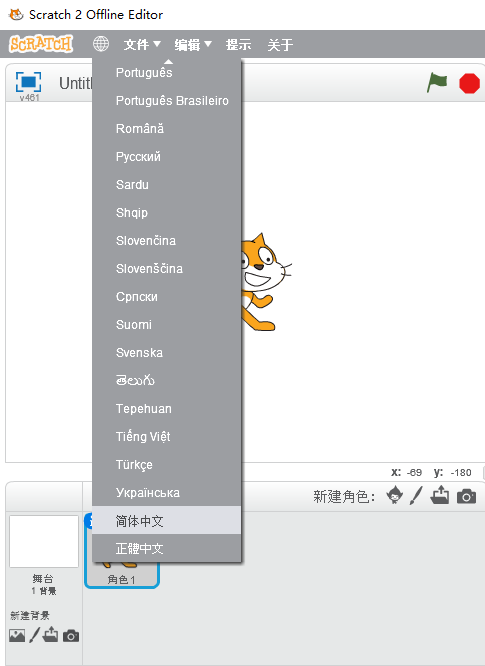The height and width of the screenshot is (666, 485).
Task: Select Română language
Action: tap(166, 129)
